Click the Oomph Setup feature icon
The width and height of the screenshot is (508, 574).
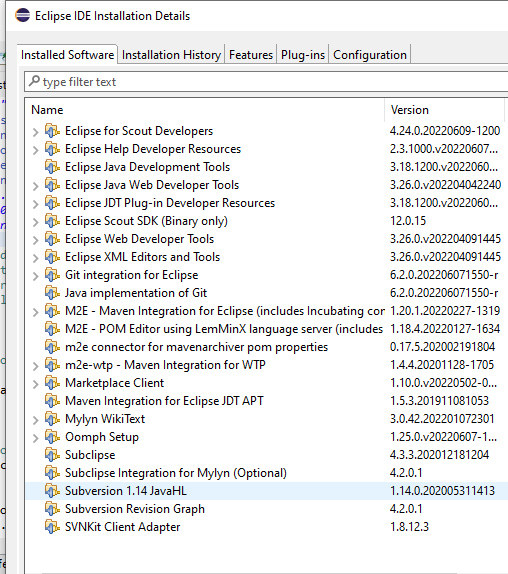point(52,437)
